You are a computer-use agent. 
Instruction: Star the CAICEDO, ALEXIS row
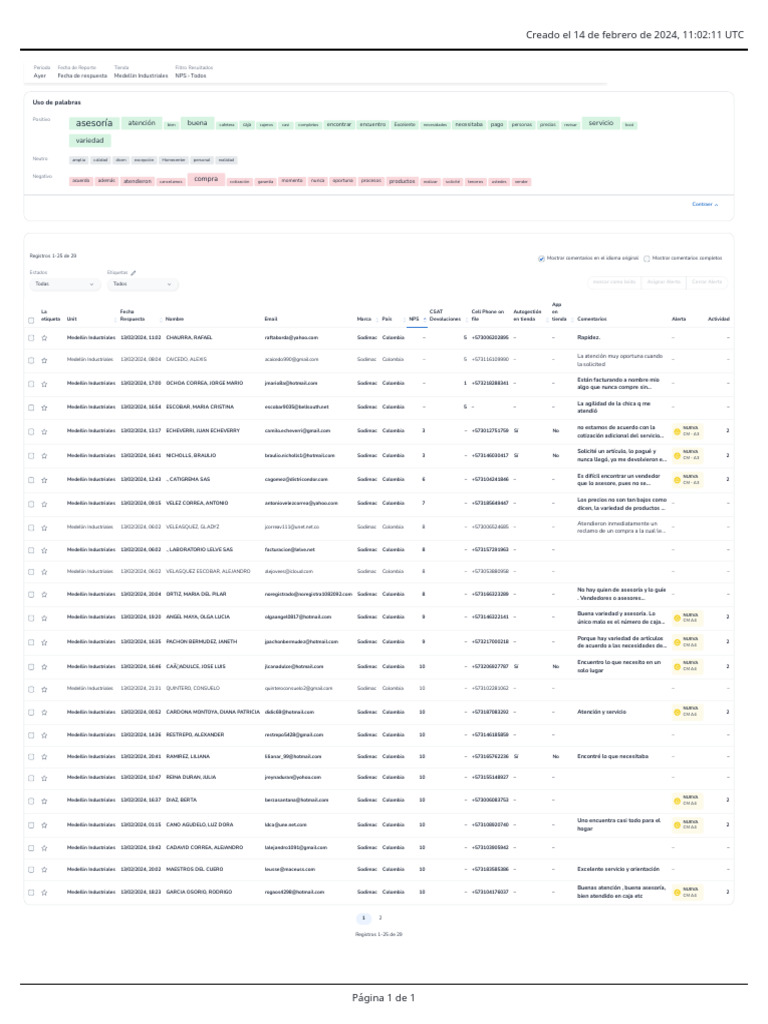(44, 360)
